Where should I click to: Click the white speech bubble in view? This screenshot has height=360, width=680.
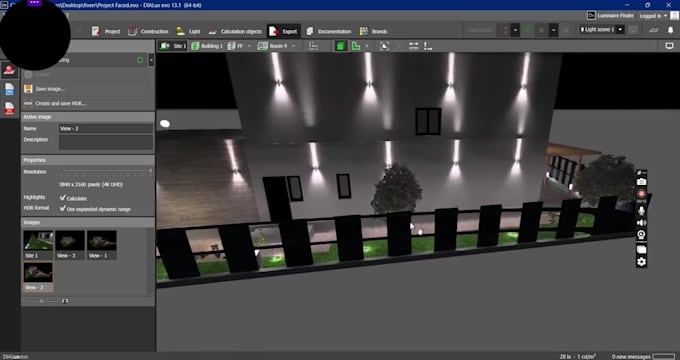tap(165, 124)
